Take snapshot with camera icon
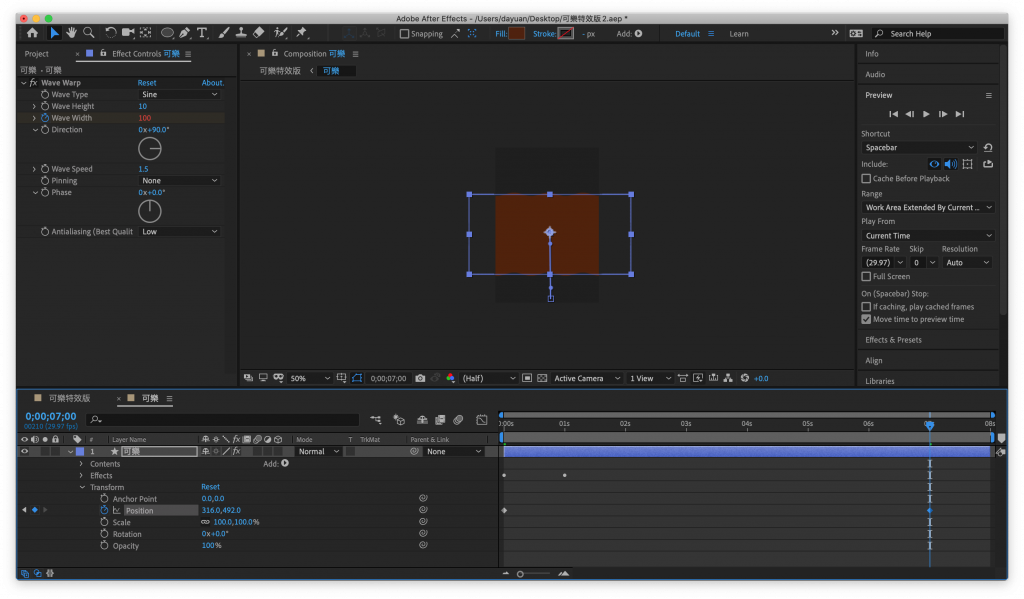This screenshot has height=599, width=1024. point(420,379)
